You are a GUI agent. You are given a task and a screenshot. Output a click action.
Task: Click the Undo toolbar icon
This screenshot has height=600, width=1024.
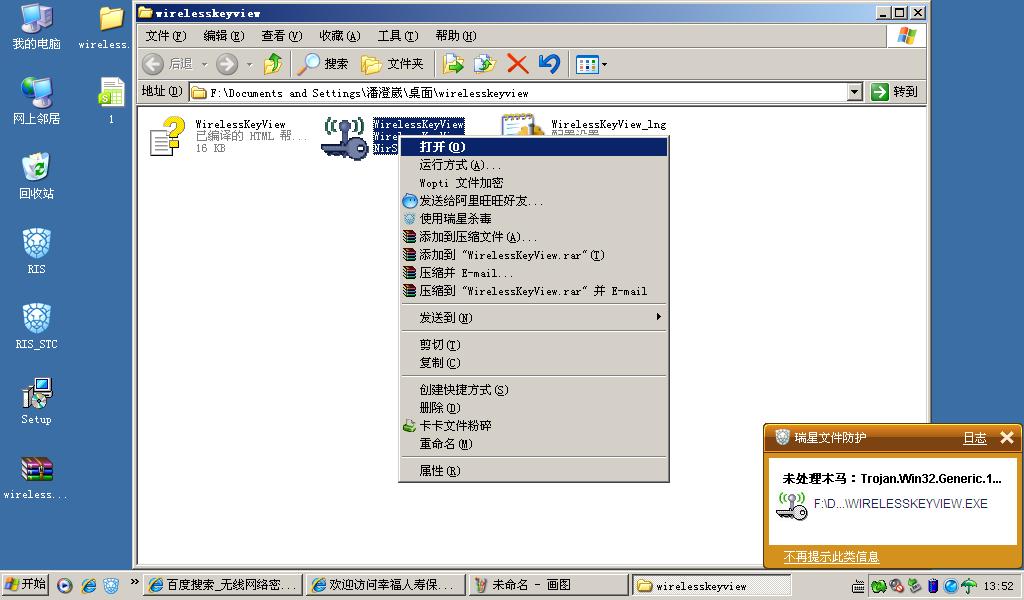549,64
